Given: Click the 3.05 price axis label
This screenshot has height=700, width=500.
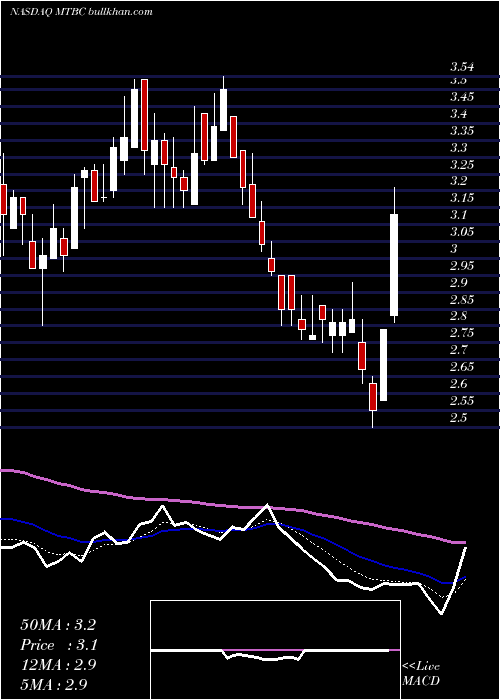Looking at the screenshot, I should click(462, 232).
